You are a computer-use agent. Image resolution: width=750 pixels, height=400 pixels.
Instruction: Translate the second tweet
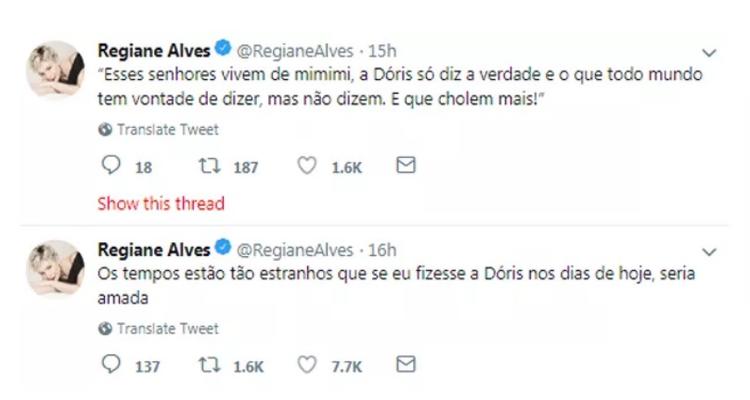(x=166, y=328)
